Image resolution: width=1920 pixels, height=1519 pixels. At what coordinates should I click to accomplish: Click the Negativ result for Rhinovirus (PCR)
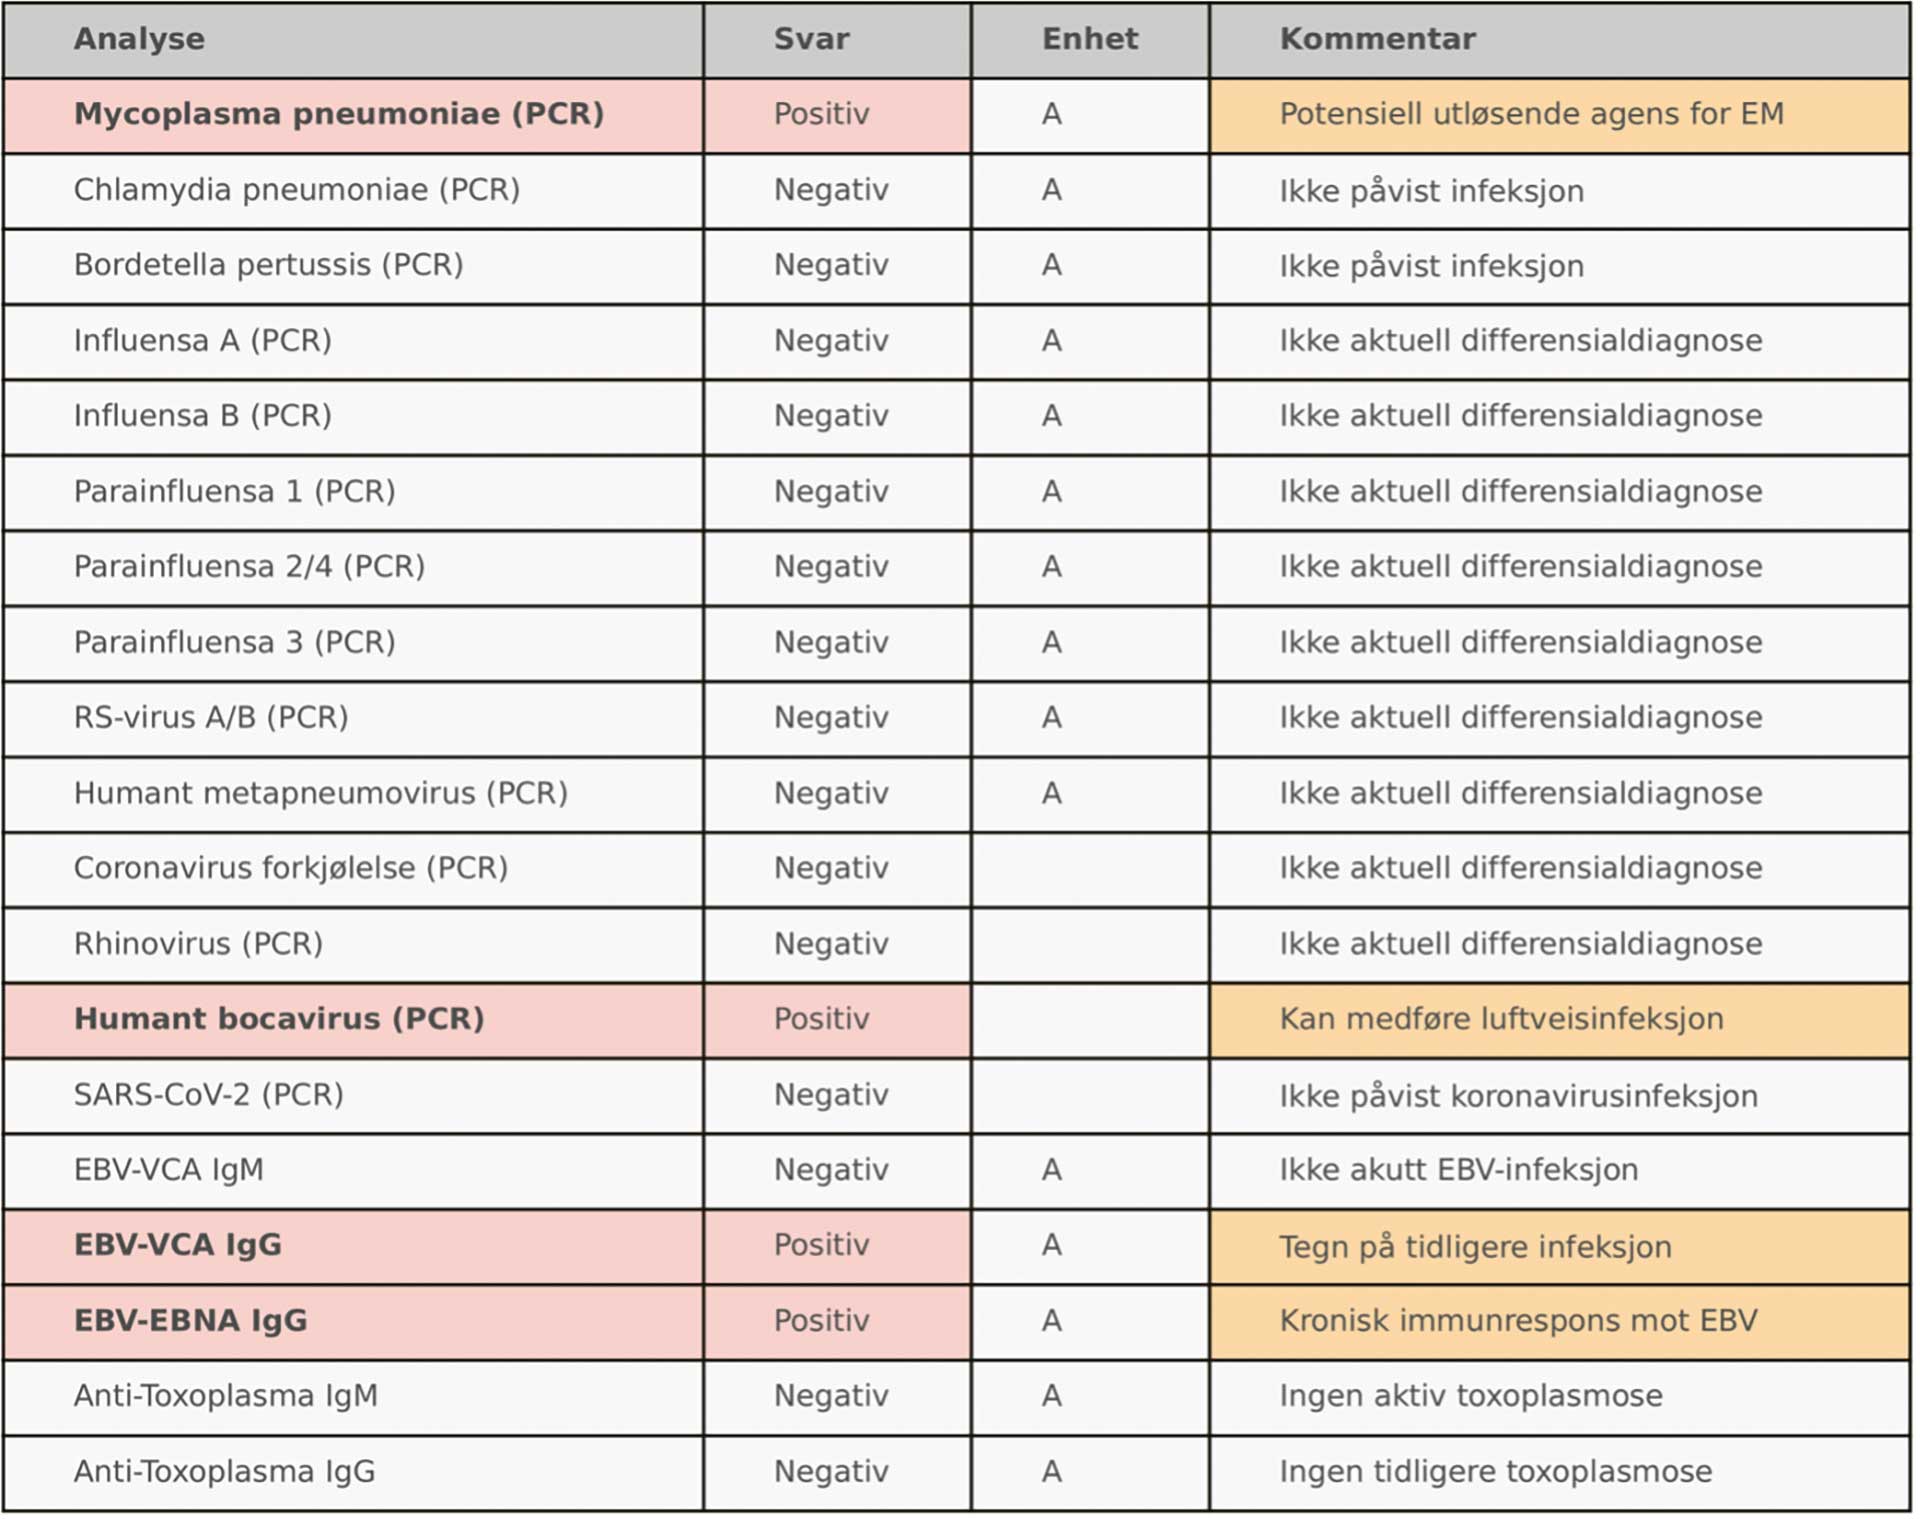click(x=831, y=944)
